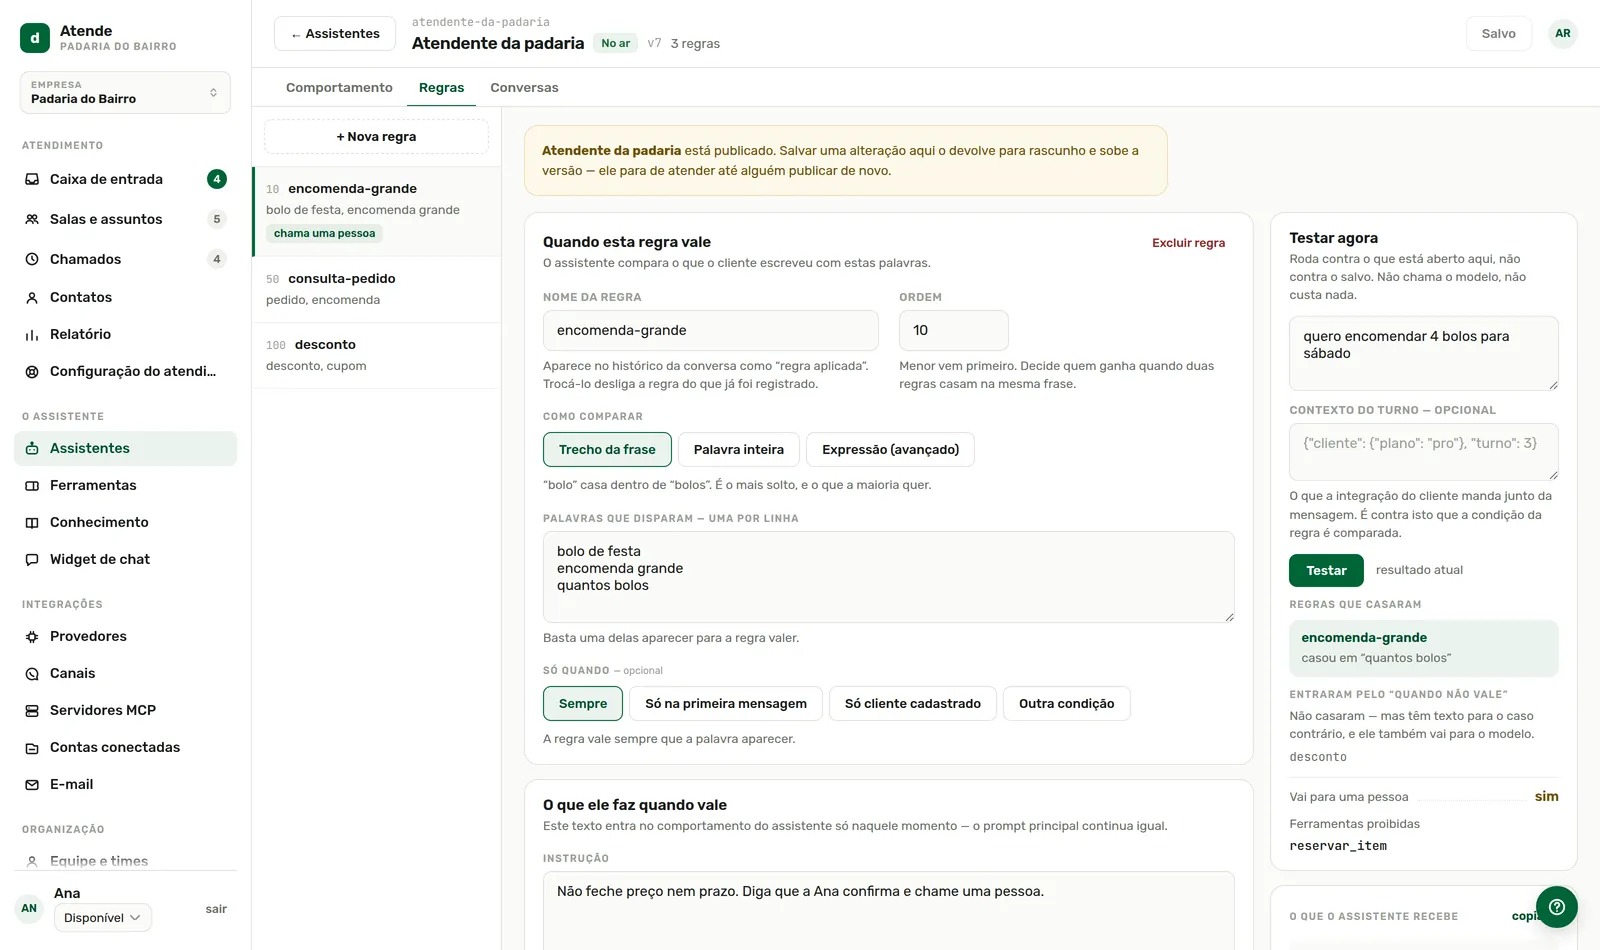Image resolution: width=1600 pixels, height=950 pixels.
Task: Click the Ferramentas icon in sidebar
Action: click(32, 485)
